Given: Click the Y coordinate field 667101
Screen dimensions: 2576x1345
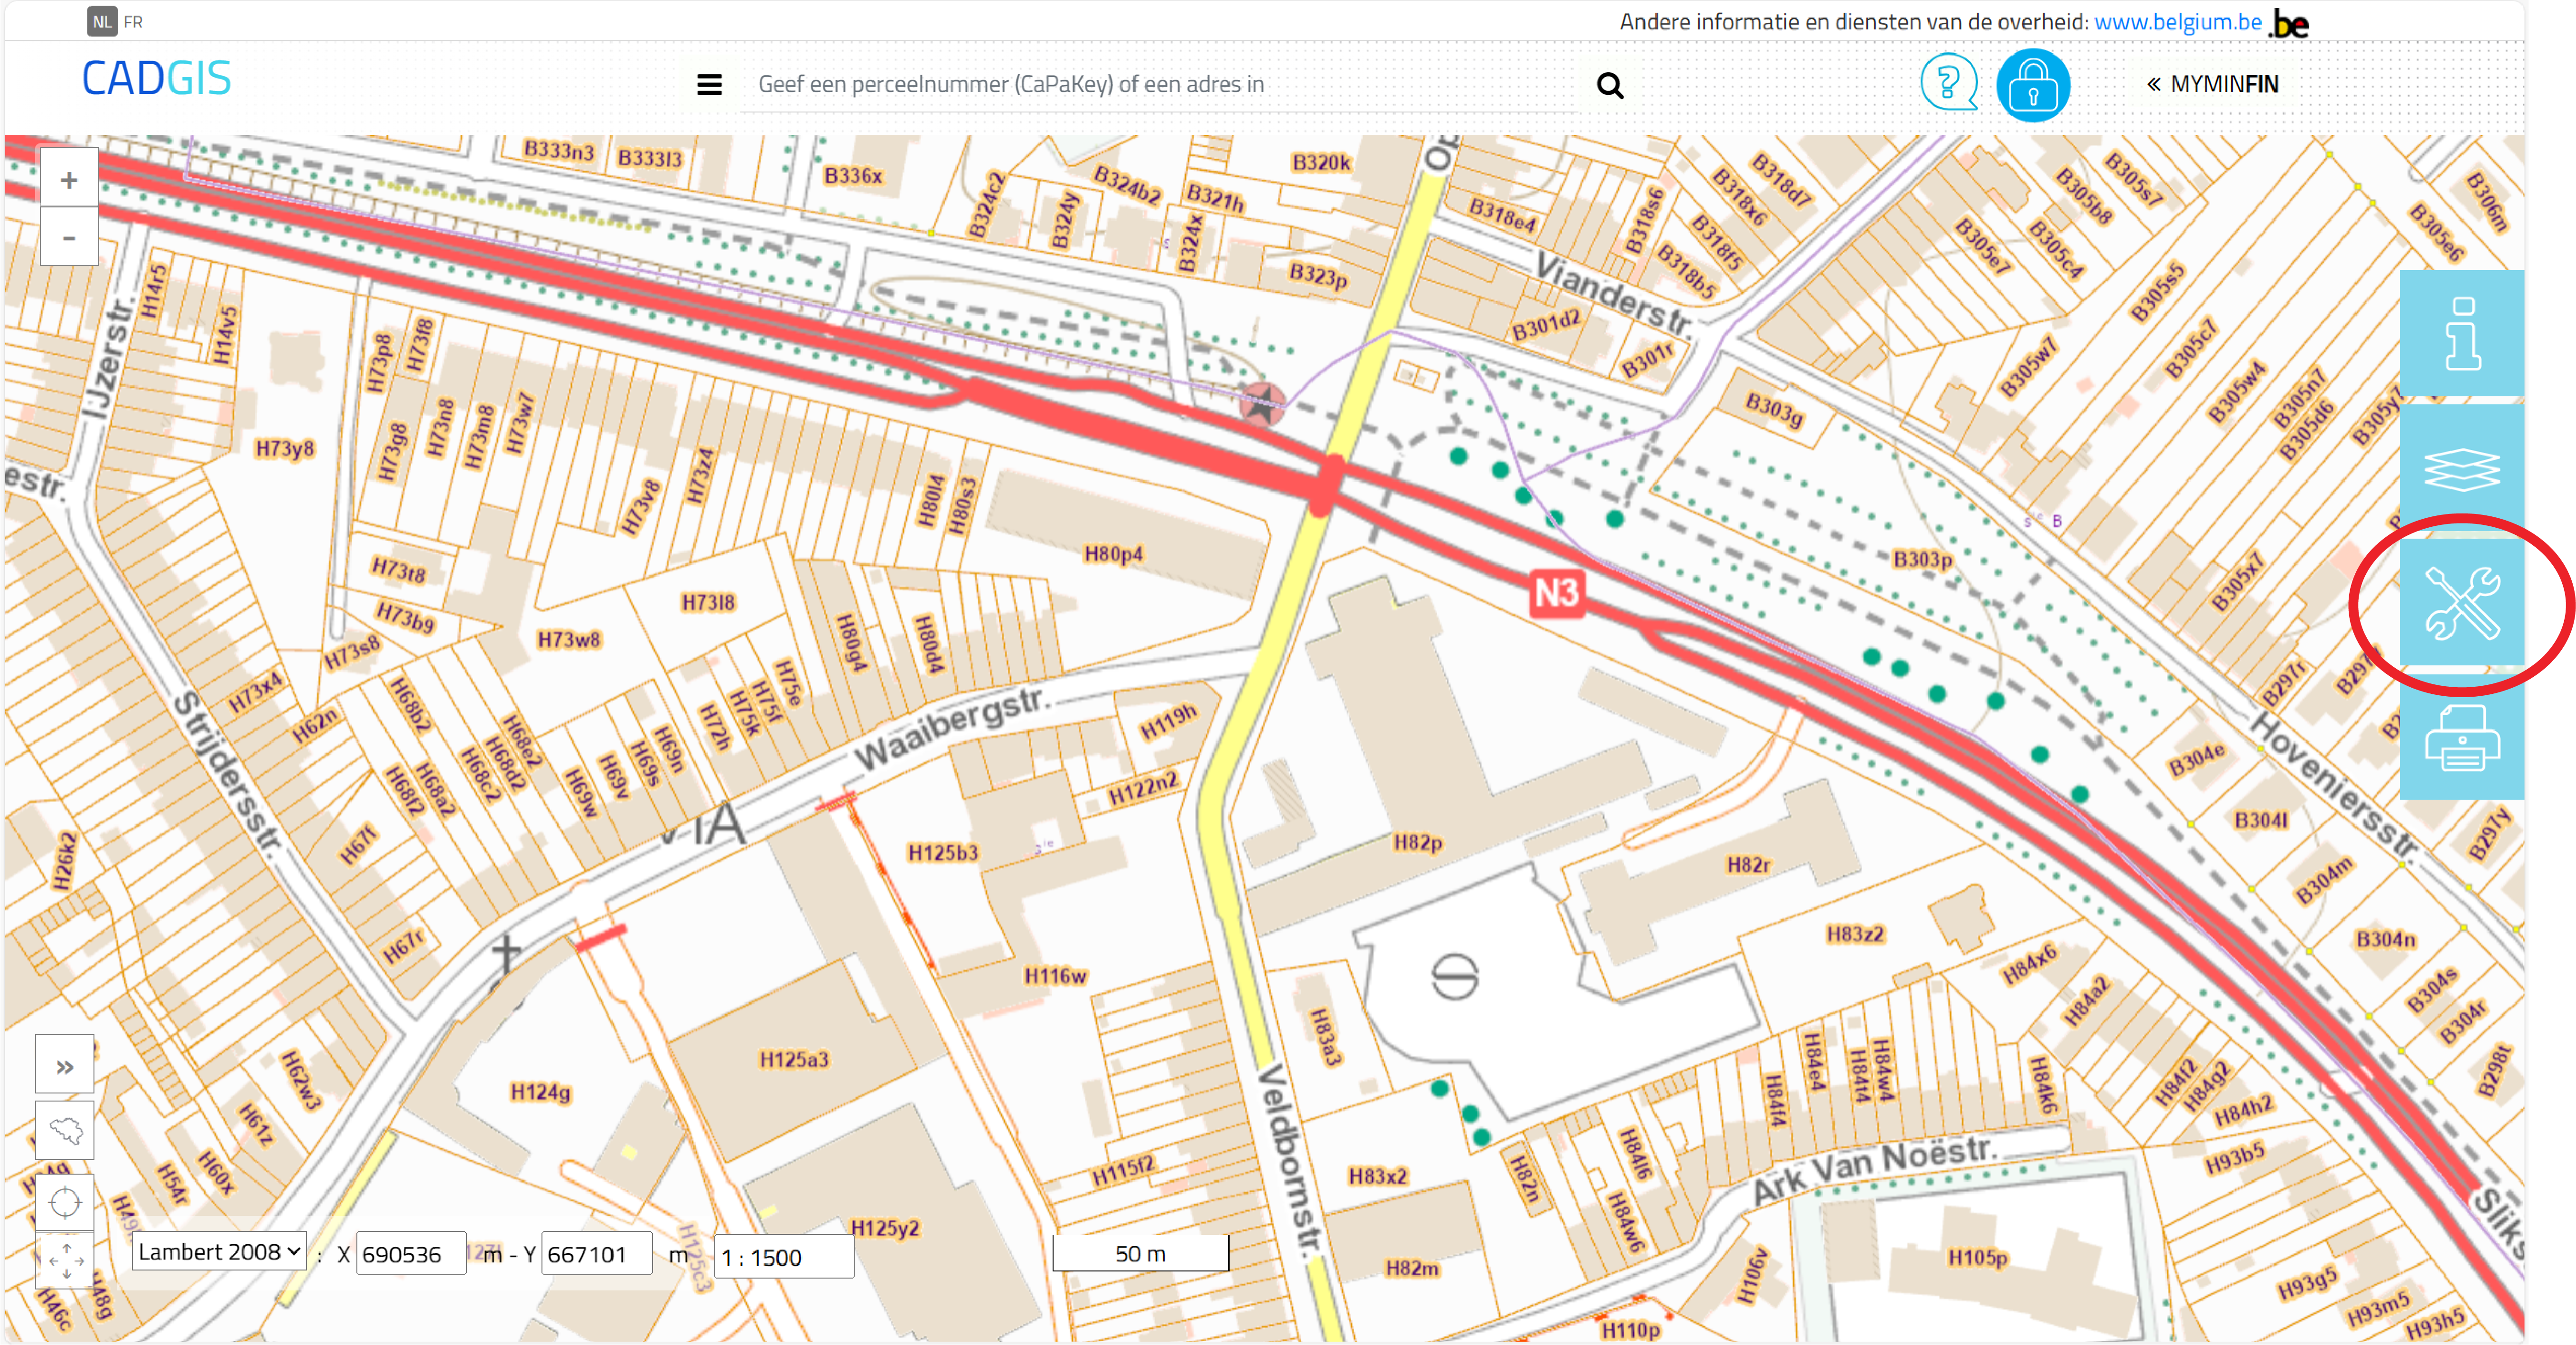Looking at the screenshot, I should coord(597,1254).
